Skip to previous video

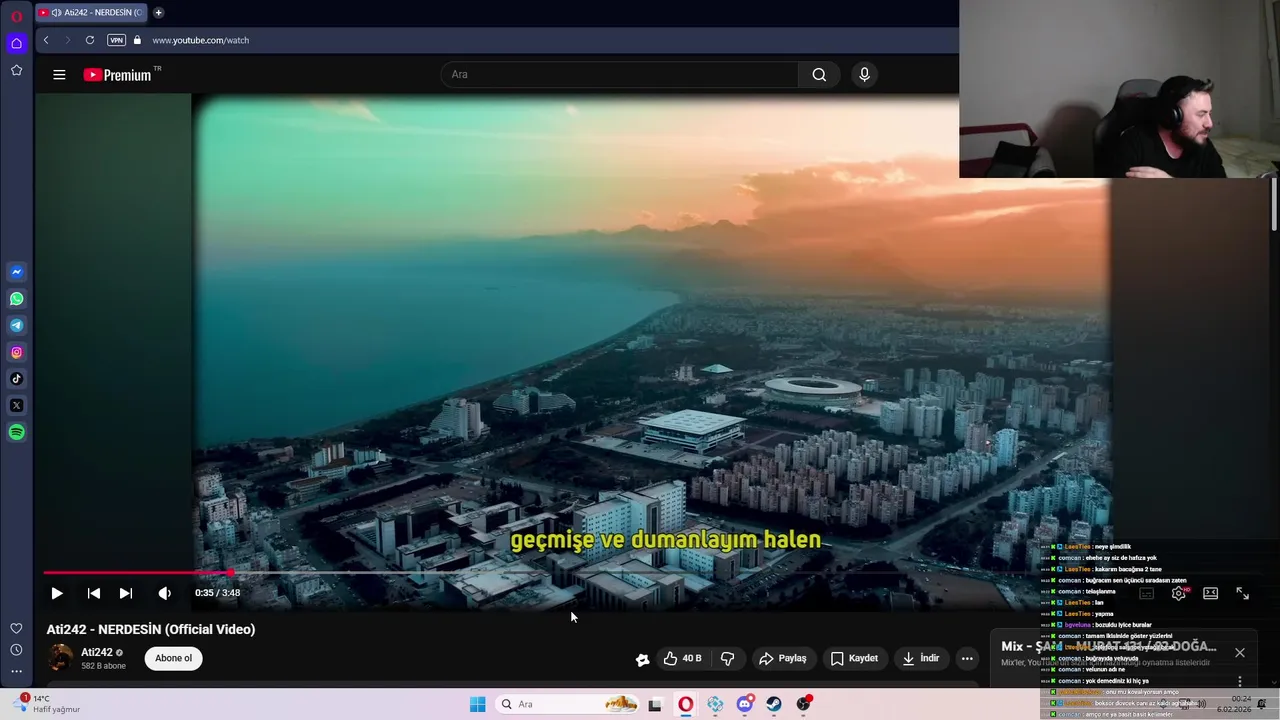[94, 593]
